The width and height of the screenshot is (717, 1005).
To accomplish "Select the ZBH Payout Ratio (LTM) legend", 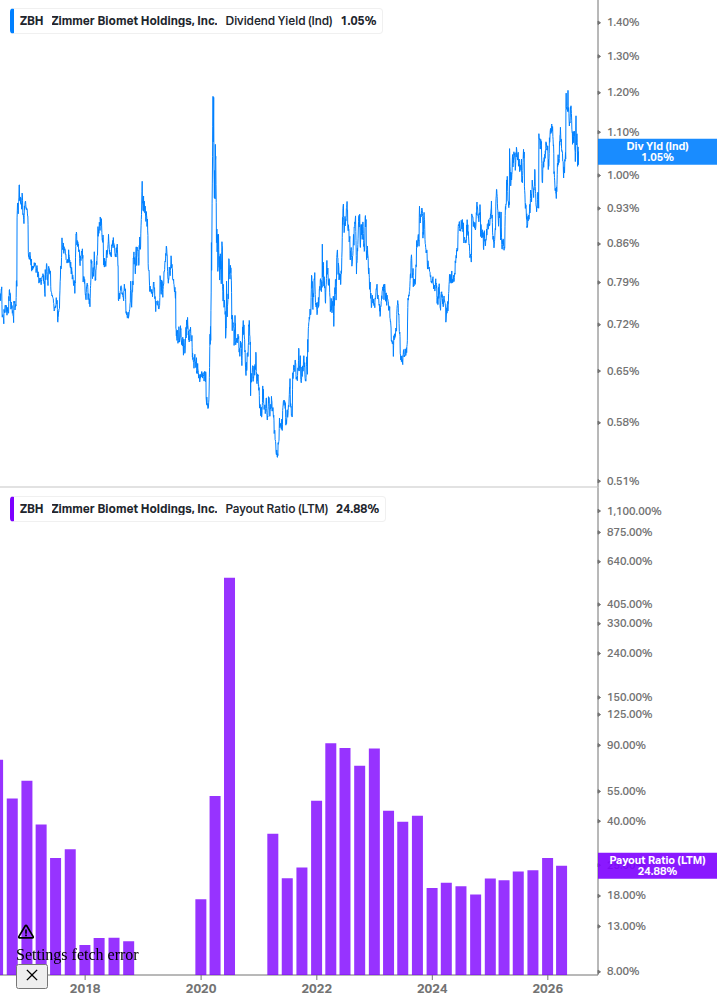I will 199,509.
